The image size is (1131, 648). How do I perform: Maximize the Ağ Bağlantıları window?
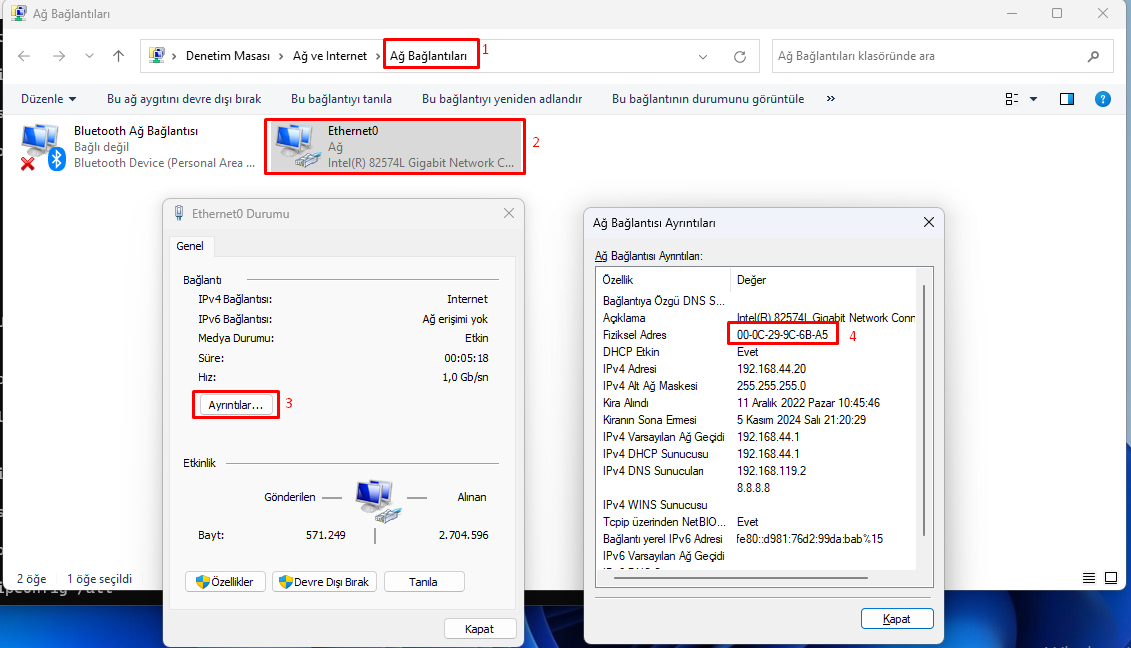pyautogui.click(x=1057, y=13)
